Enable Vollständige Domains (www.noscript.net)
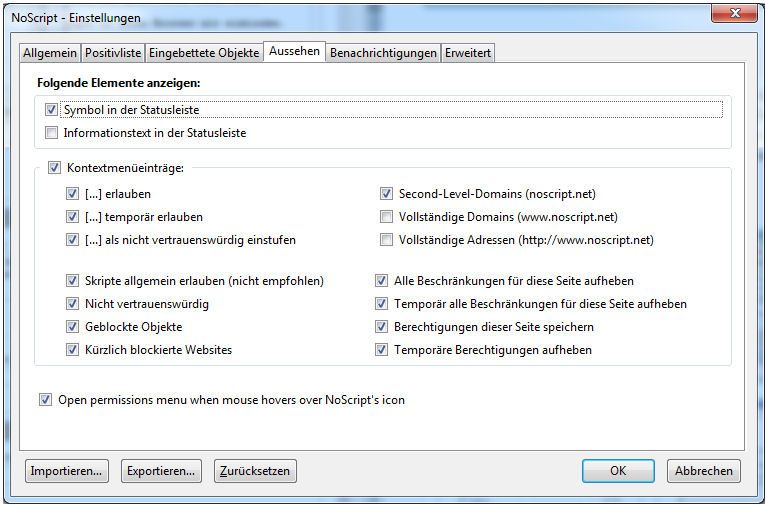Image resolution: width=765 pixels, height=505 pixels. pos(386,217)
